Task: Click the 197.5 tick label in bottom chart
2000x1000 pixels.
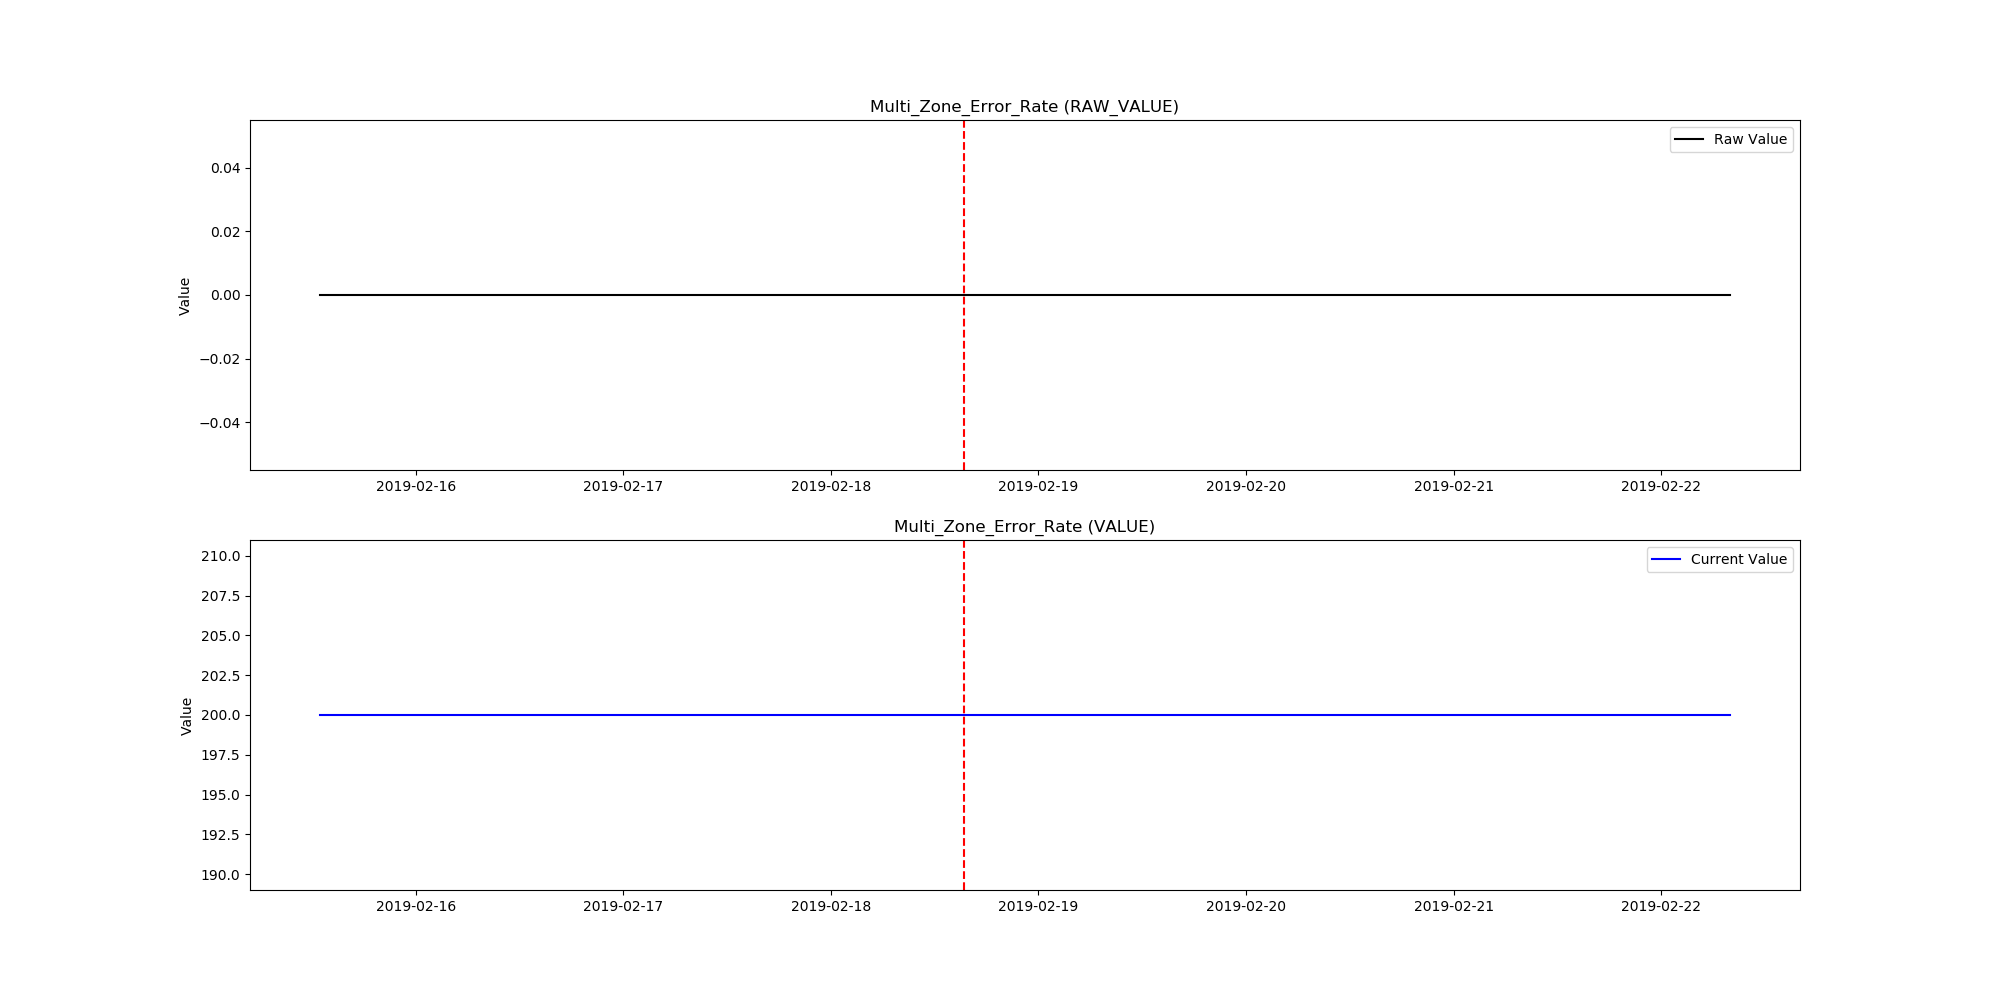Action: click(x=220, y=755)
